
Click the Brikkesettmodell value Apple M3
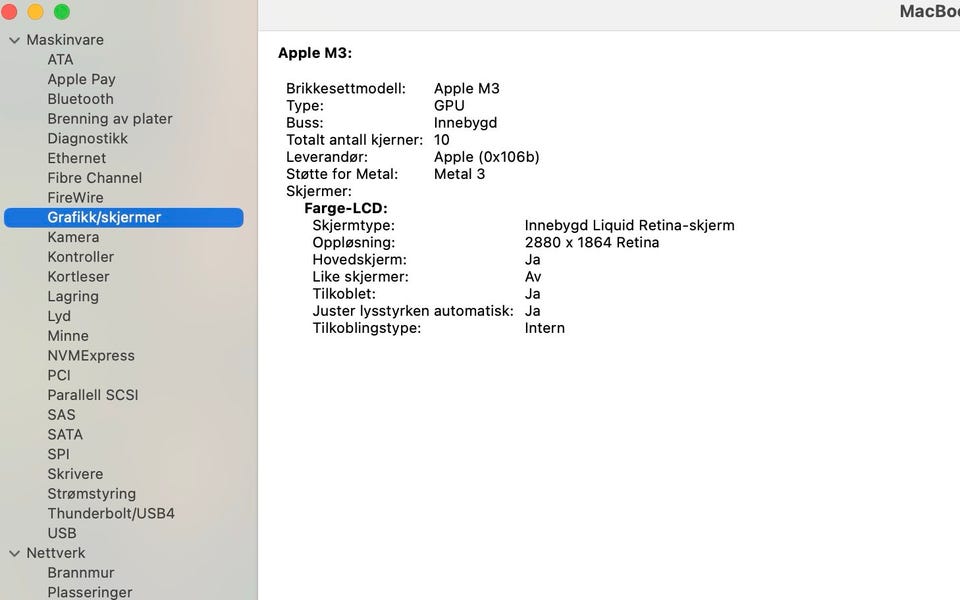coord(467,89)
